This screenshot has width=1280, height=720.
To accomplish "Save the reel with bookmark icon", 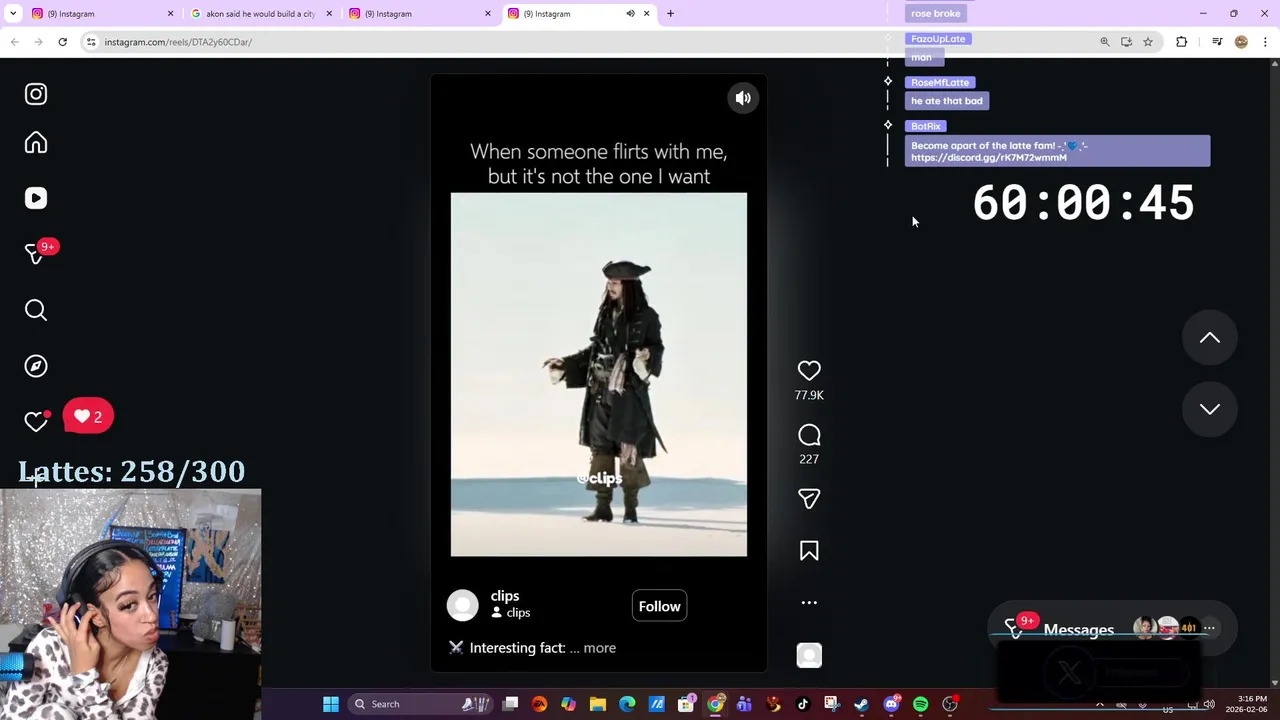I will pos(809,551).
